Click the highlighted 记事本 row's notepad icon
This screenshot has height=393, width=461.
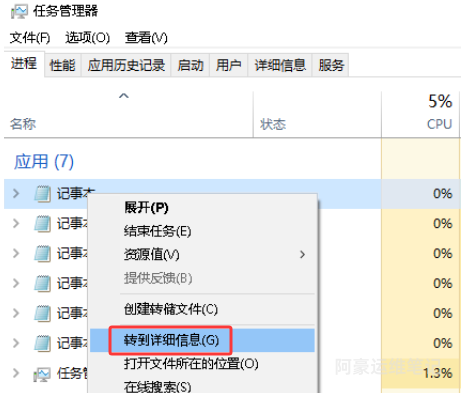click(x=43, y=194)
